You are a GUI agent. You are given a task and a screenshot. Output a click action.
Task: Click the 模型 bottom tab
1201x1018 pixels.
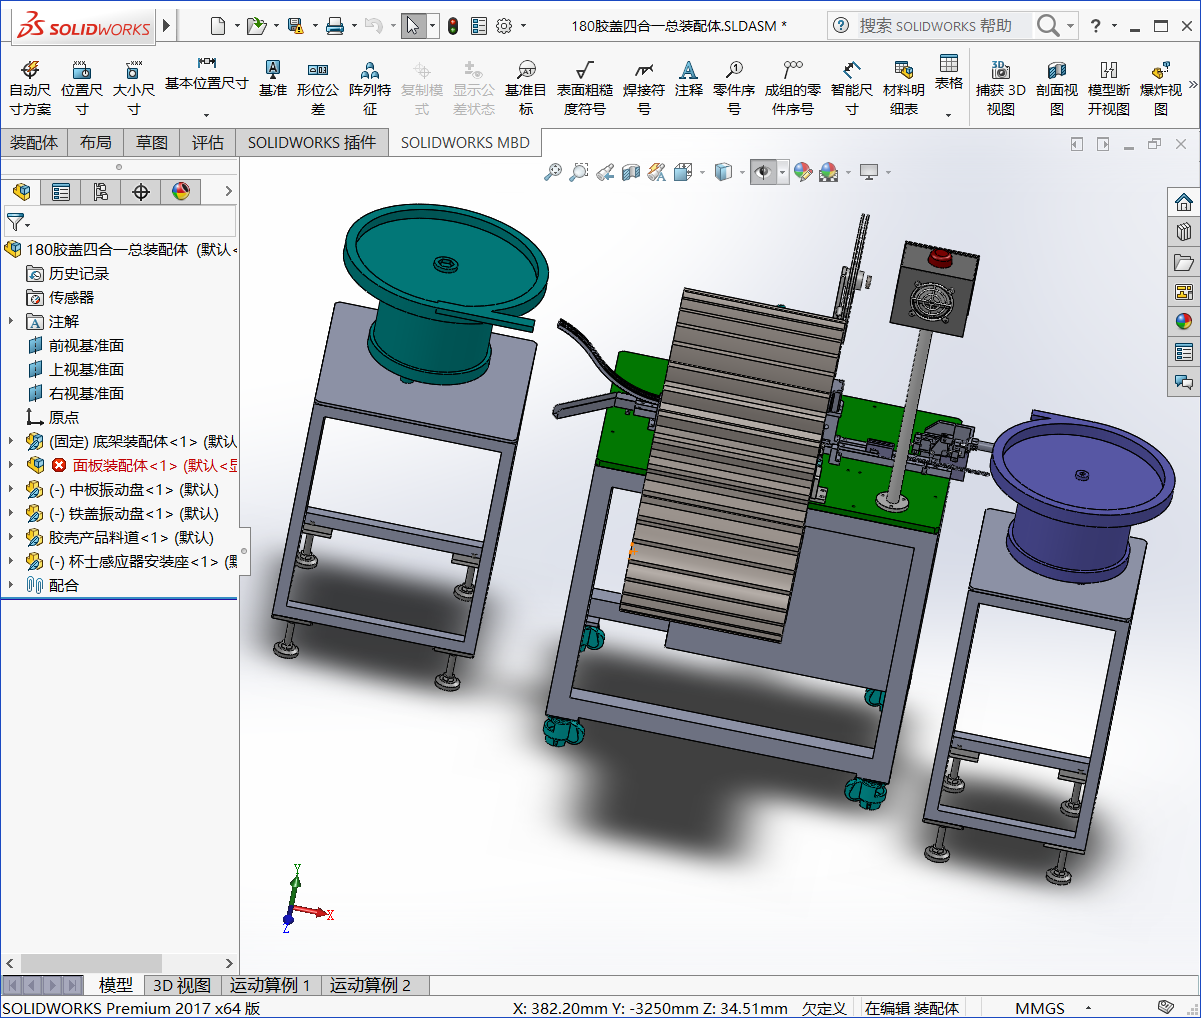click(116, 985)
